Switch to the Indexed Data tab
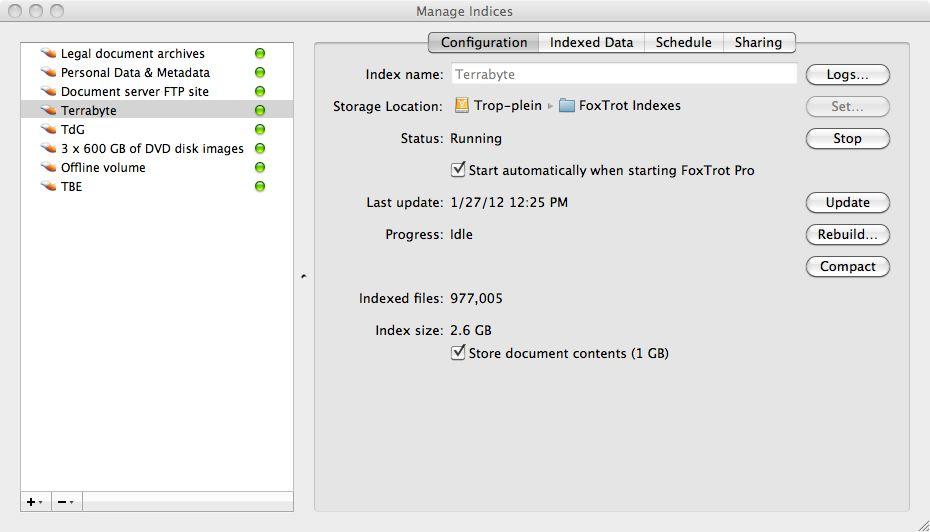 [591, 42]
